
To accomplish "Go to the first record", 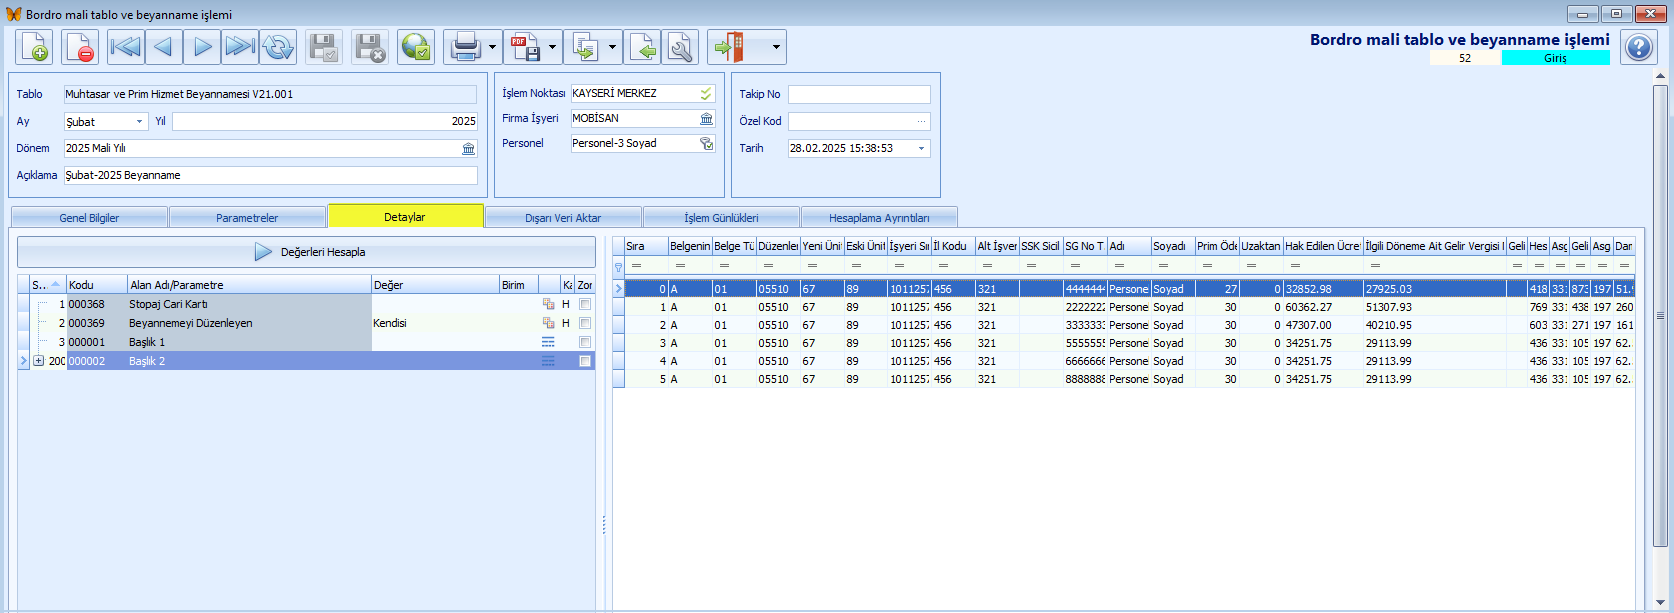I will [125, 47].
